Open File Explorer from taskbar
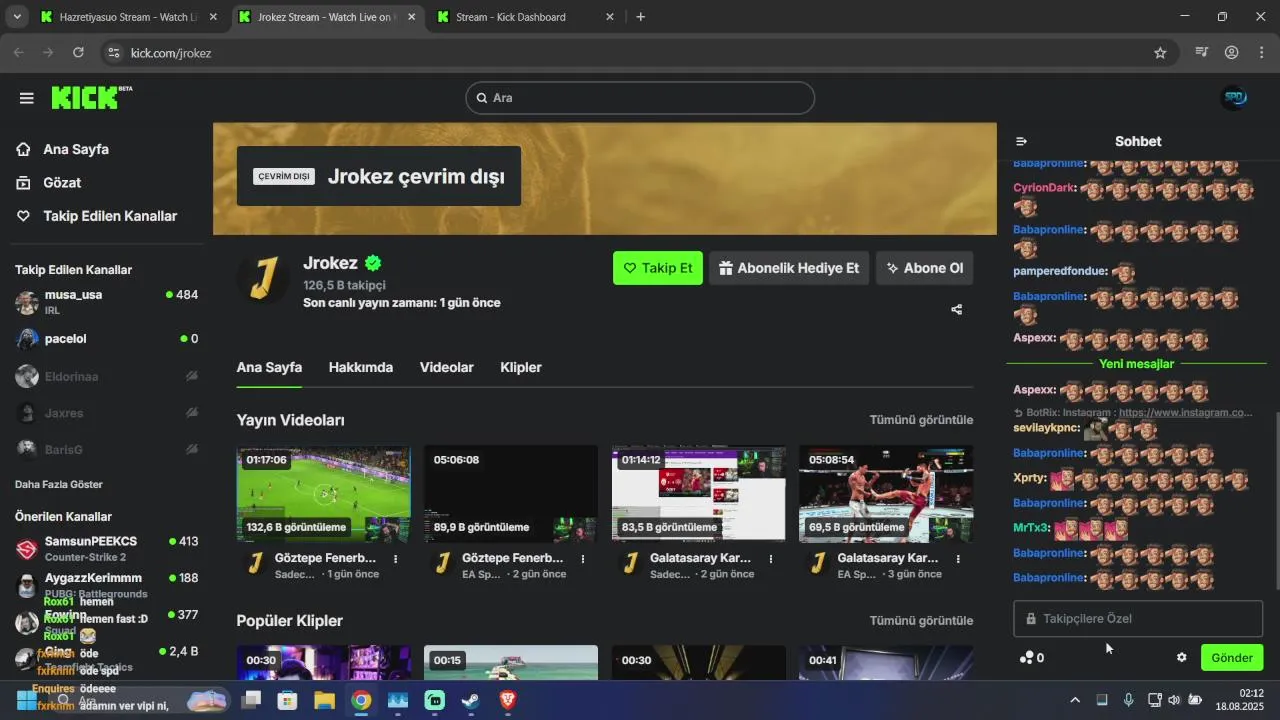The image size is (1280, 720). (x=324, y=700)
